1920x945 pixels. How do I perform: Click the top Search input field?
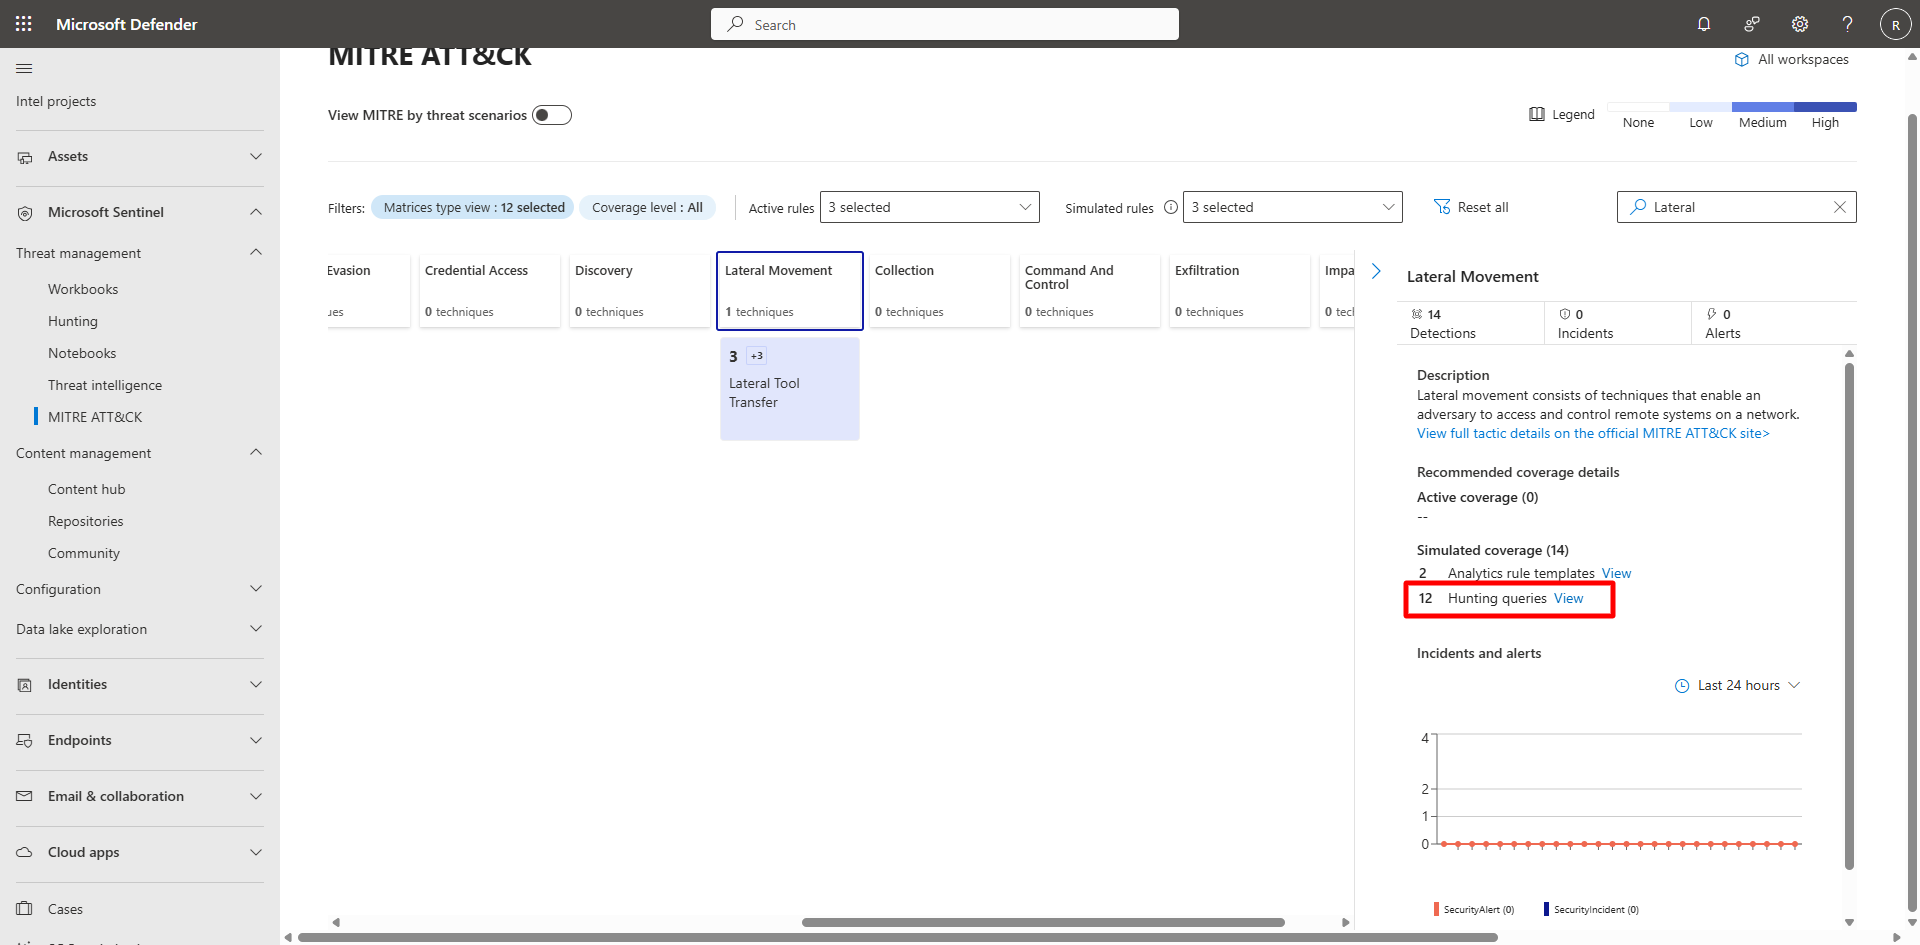[x=945, y=24]
